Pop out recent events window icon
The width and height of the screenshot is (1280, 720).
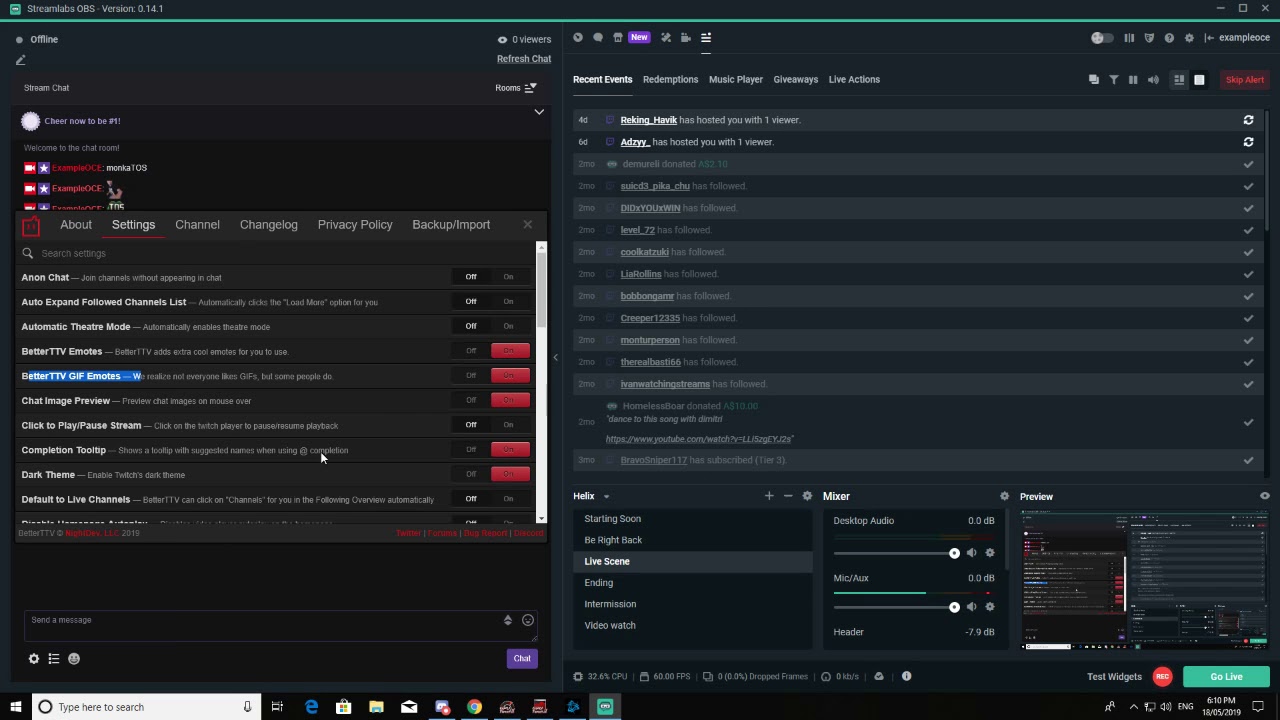pyautogui.click(x=1093, y=80)
